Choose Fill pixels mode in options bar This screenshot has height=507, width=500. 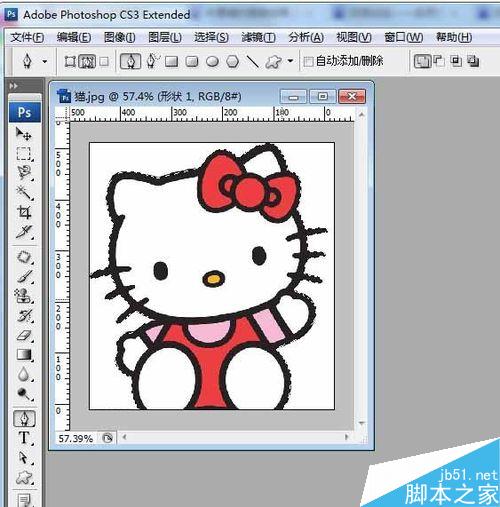click(x=104, y=61)
